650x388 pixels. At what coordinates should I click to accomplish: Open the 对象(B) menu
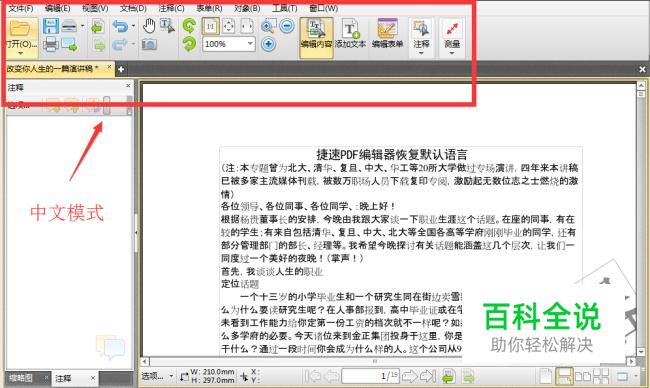(247, 8)
